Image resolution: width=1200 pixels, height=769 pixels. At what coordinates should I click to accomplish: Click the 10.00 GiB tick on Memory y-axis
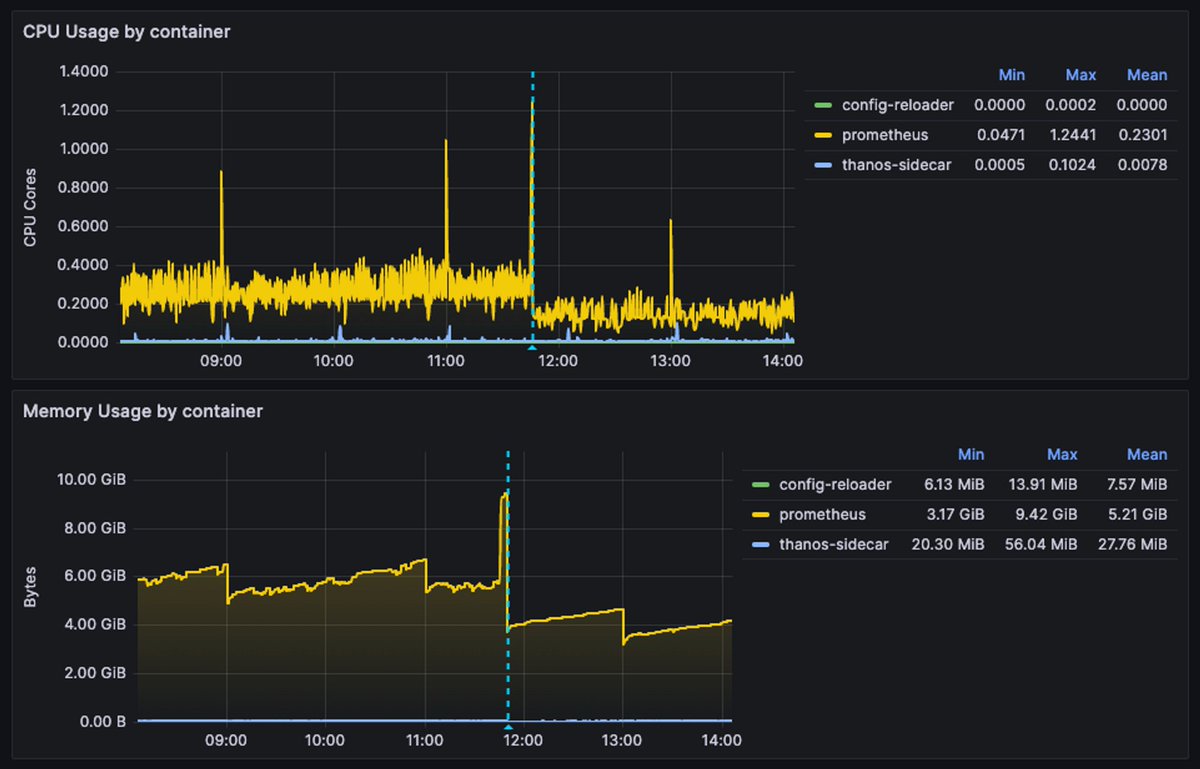click(x=92, y=480)
